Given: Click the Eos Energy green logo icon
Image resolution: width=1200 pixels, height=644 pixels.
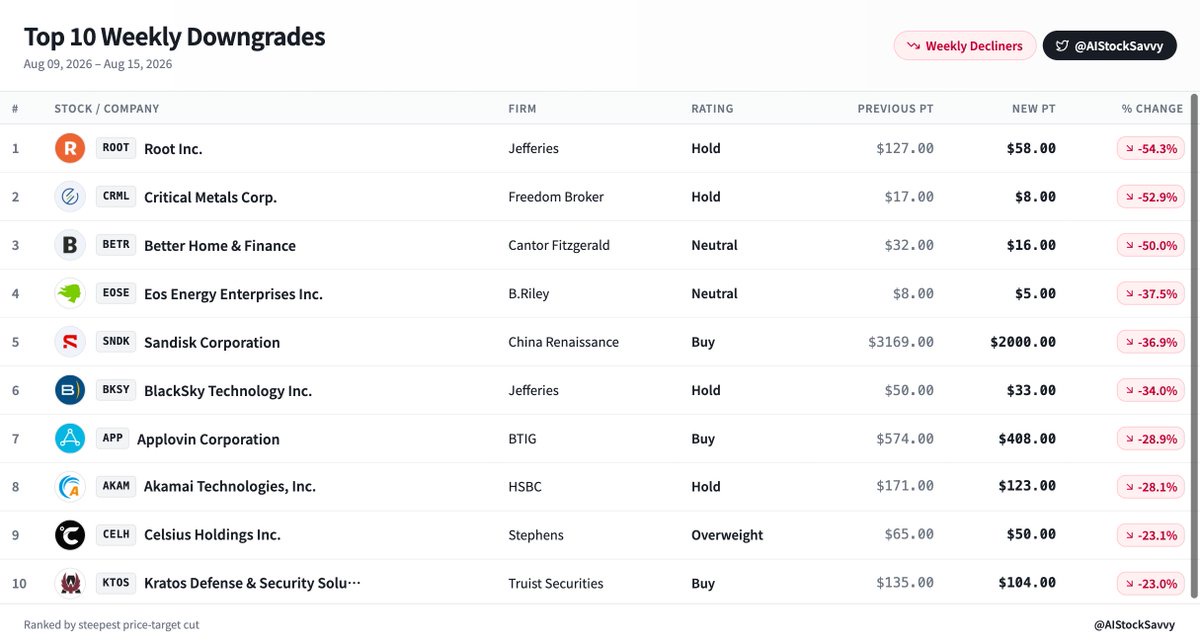Looking at the screenshot, I should 70,294.
